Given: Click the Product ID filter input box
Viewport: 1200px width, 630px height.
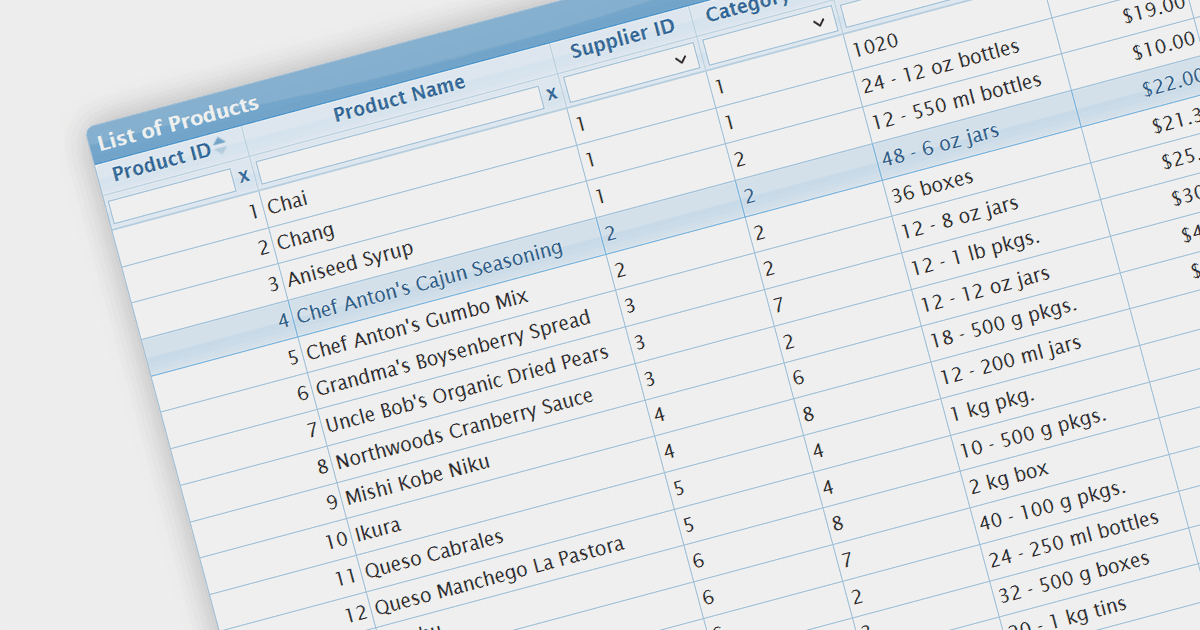Looking at the screenshot, I should [172, 198].
